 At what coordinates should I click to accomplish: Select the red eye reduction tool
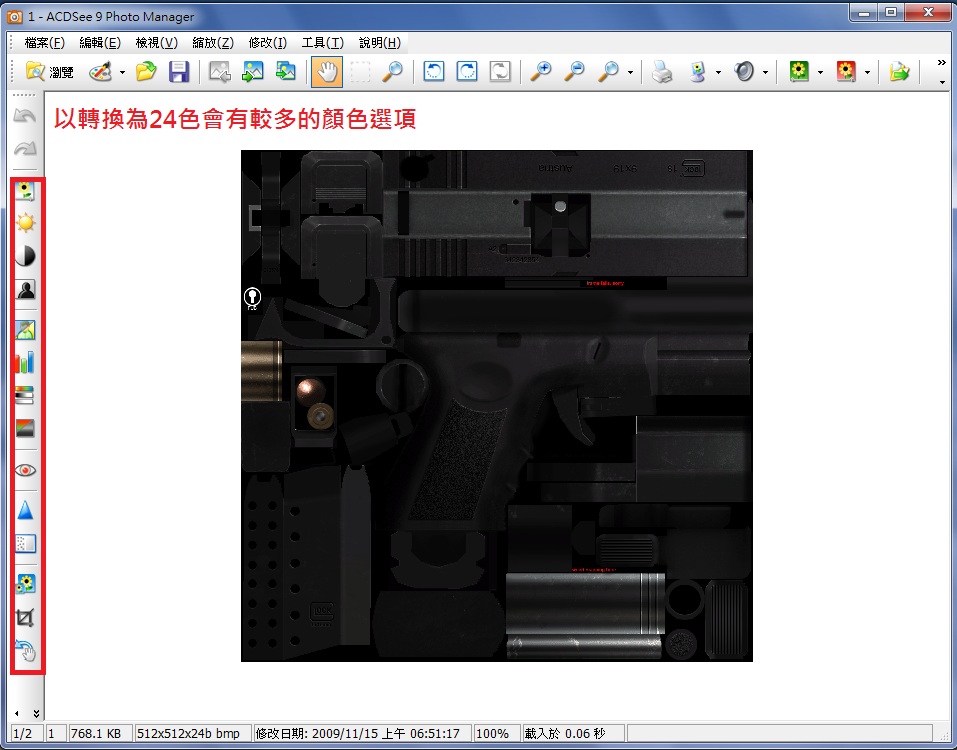[25, 470]
